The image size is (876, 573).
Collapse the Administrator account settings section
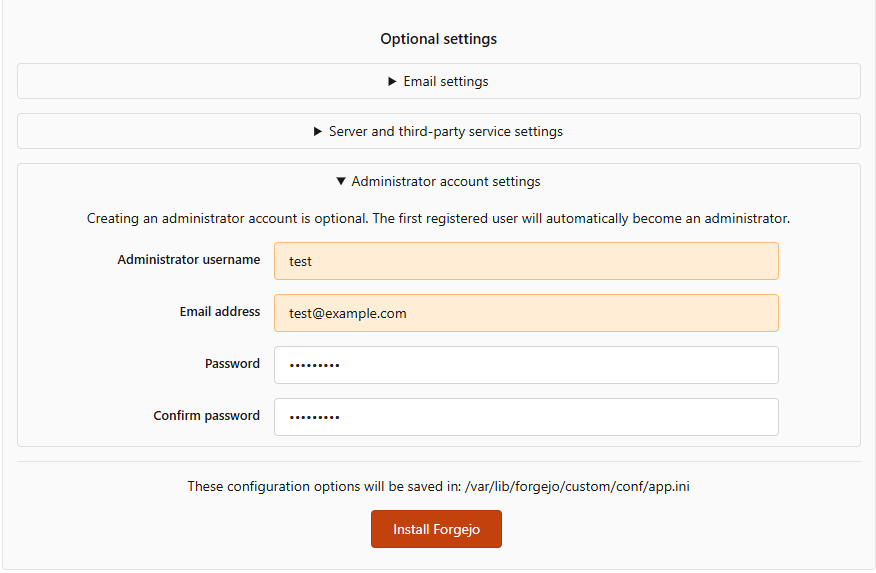coord(445,182)
